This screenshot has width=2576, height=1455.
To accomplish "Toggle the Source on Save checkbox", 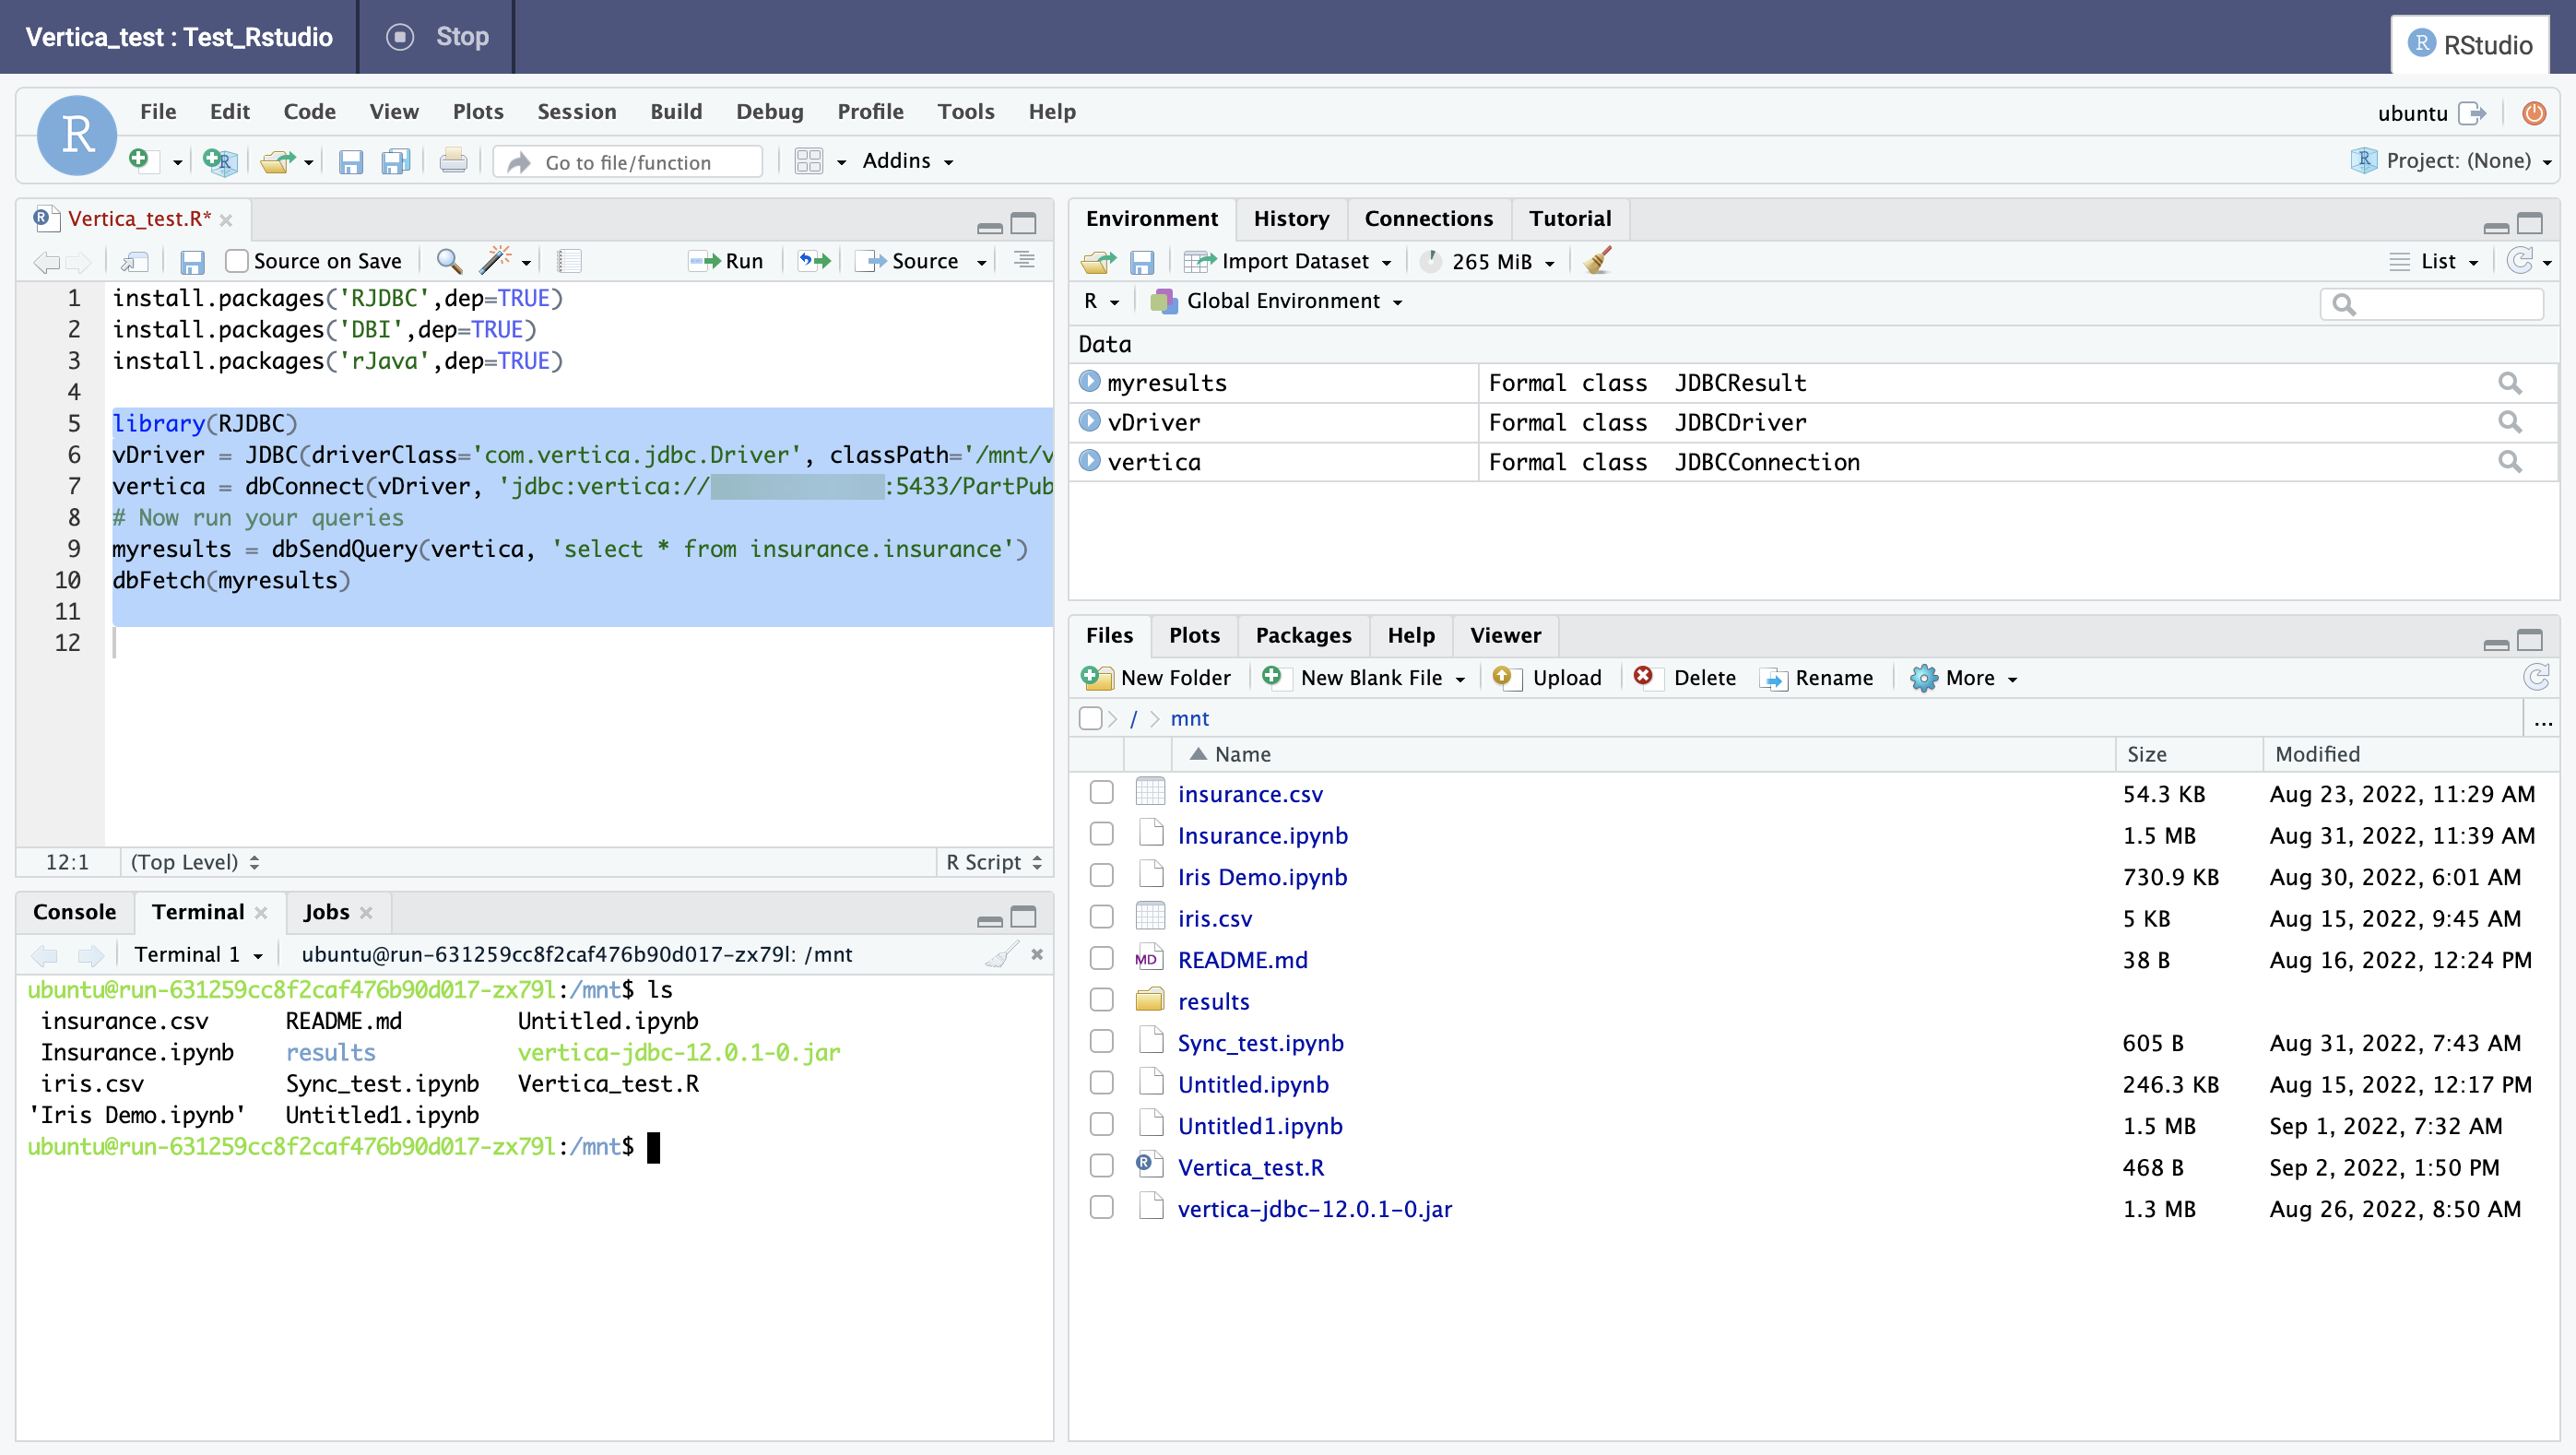I will [237, 262].
